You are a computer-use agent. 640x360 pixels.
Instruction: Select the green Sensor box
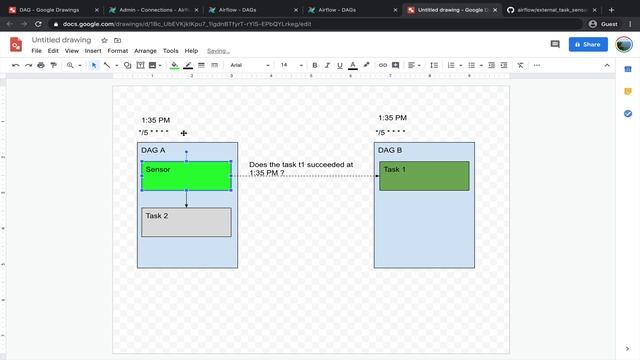[187, 176]
